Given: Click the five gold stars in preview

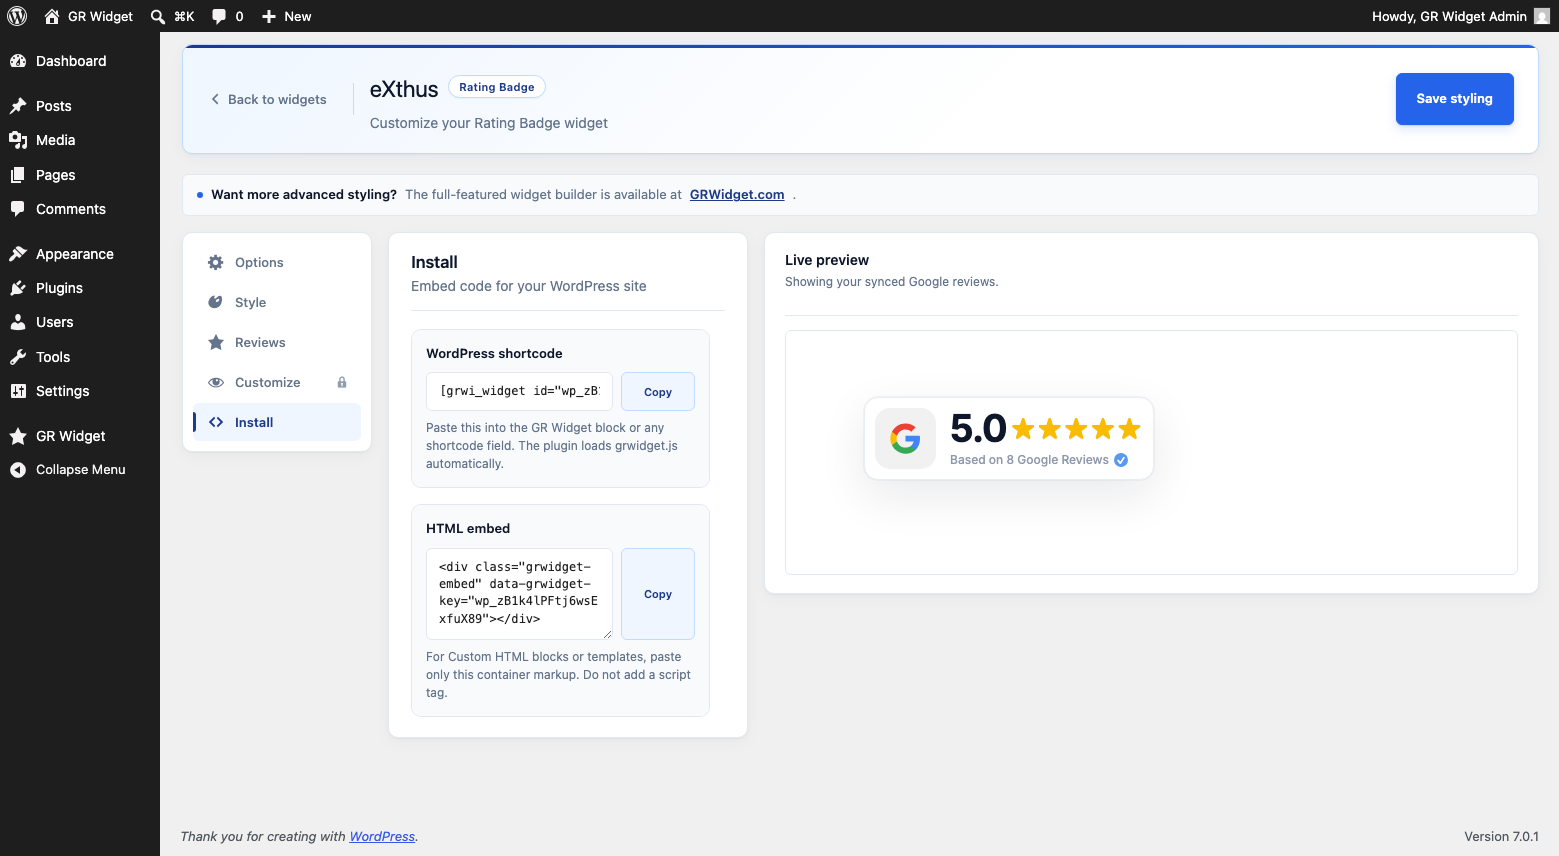Looking at the screenshot, I should [1076, 429].
